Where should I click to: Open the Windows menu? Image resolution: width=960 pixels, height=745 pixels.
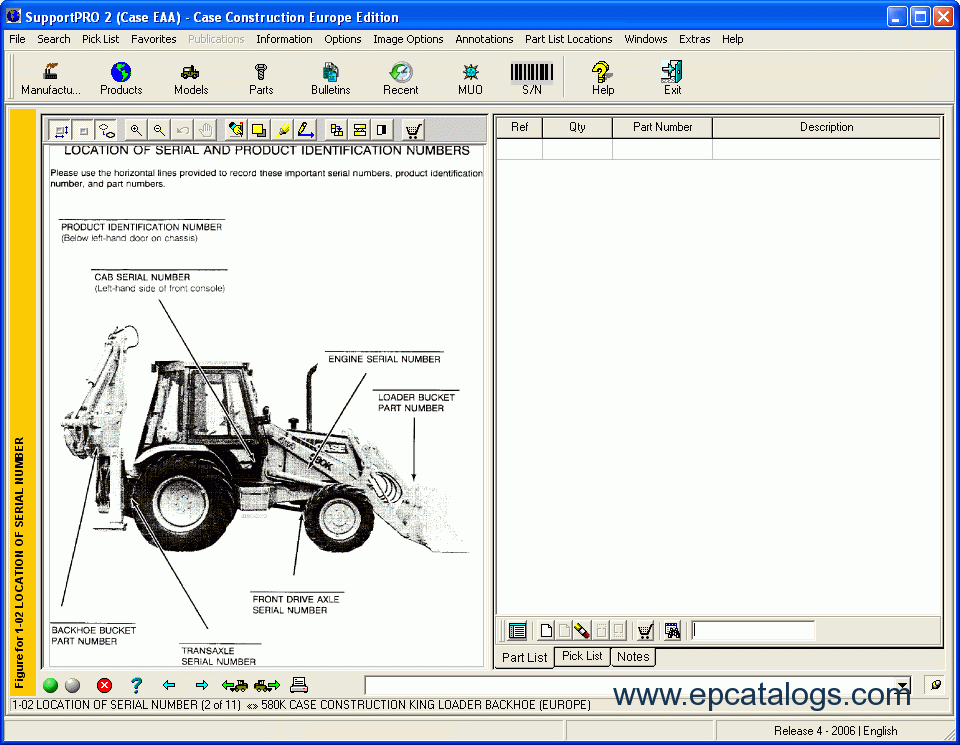[646, 39]
